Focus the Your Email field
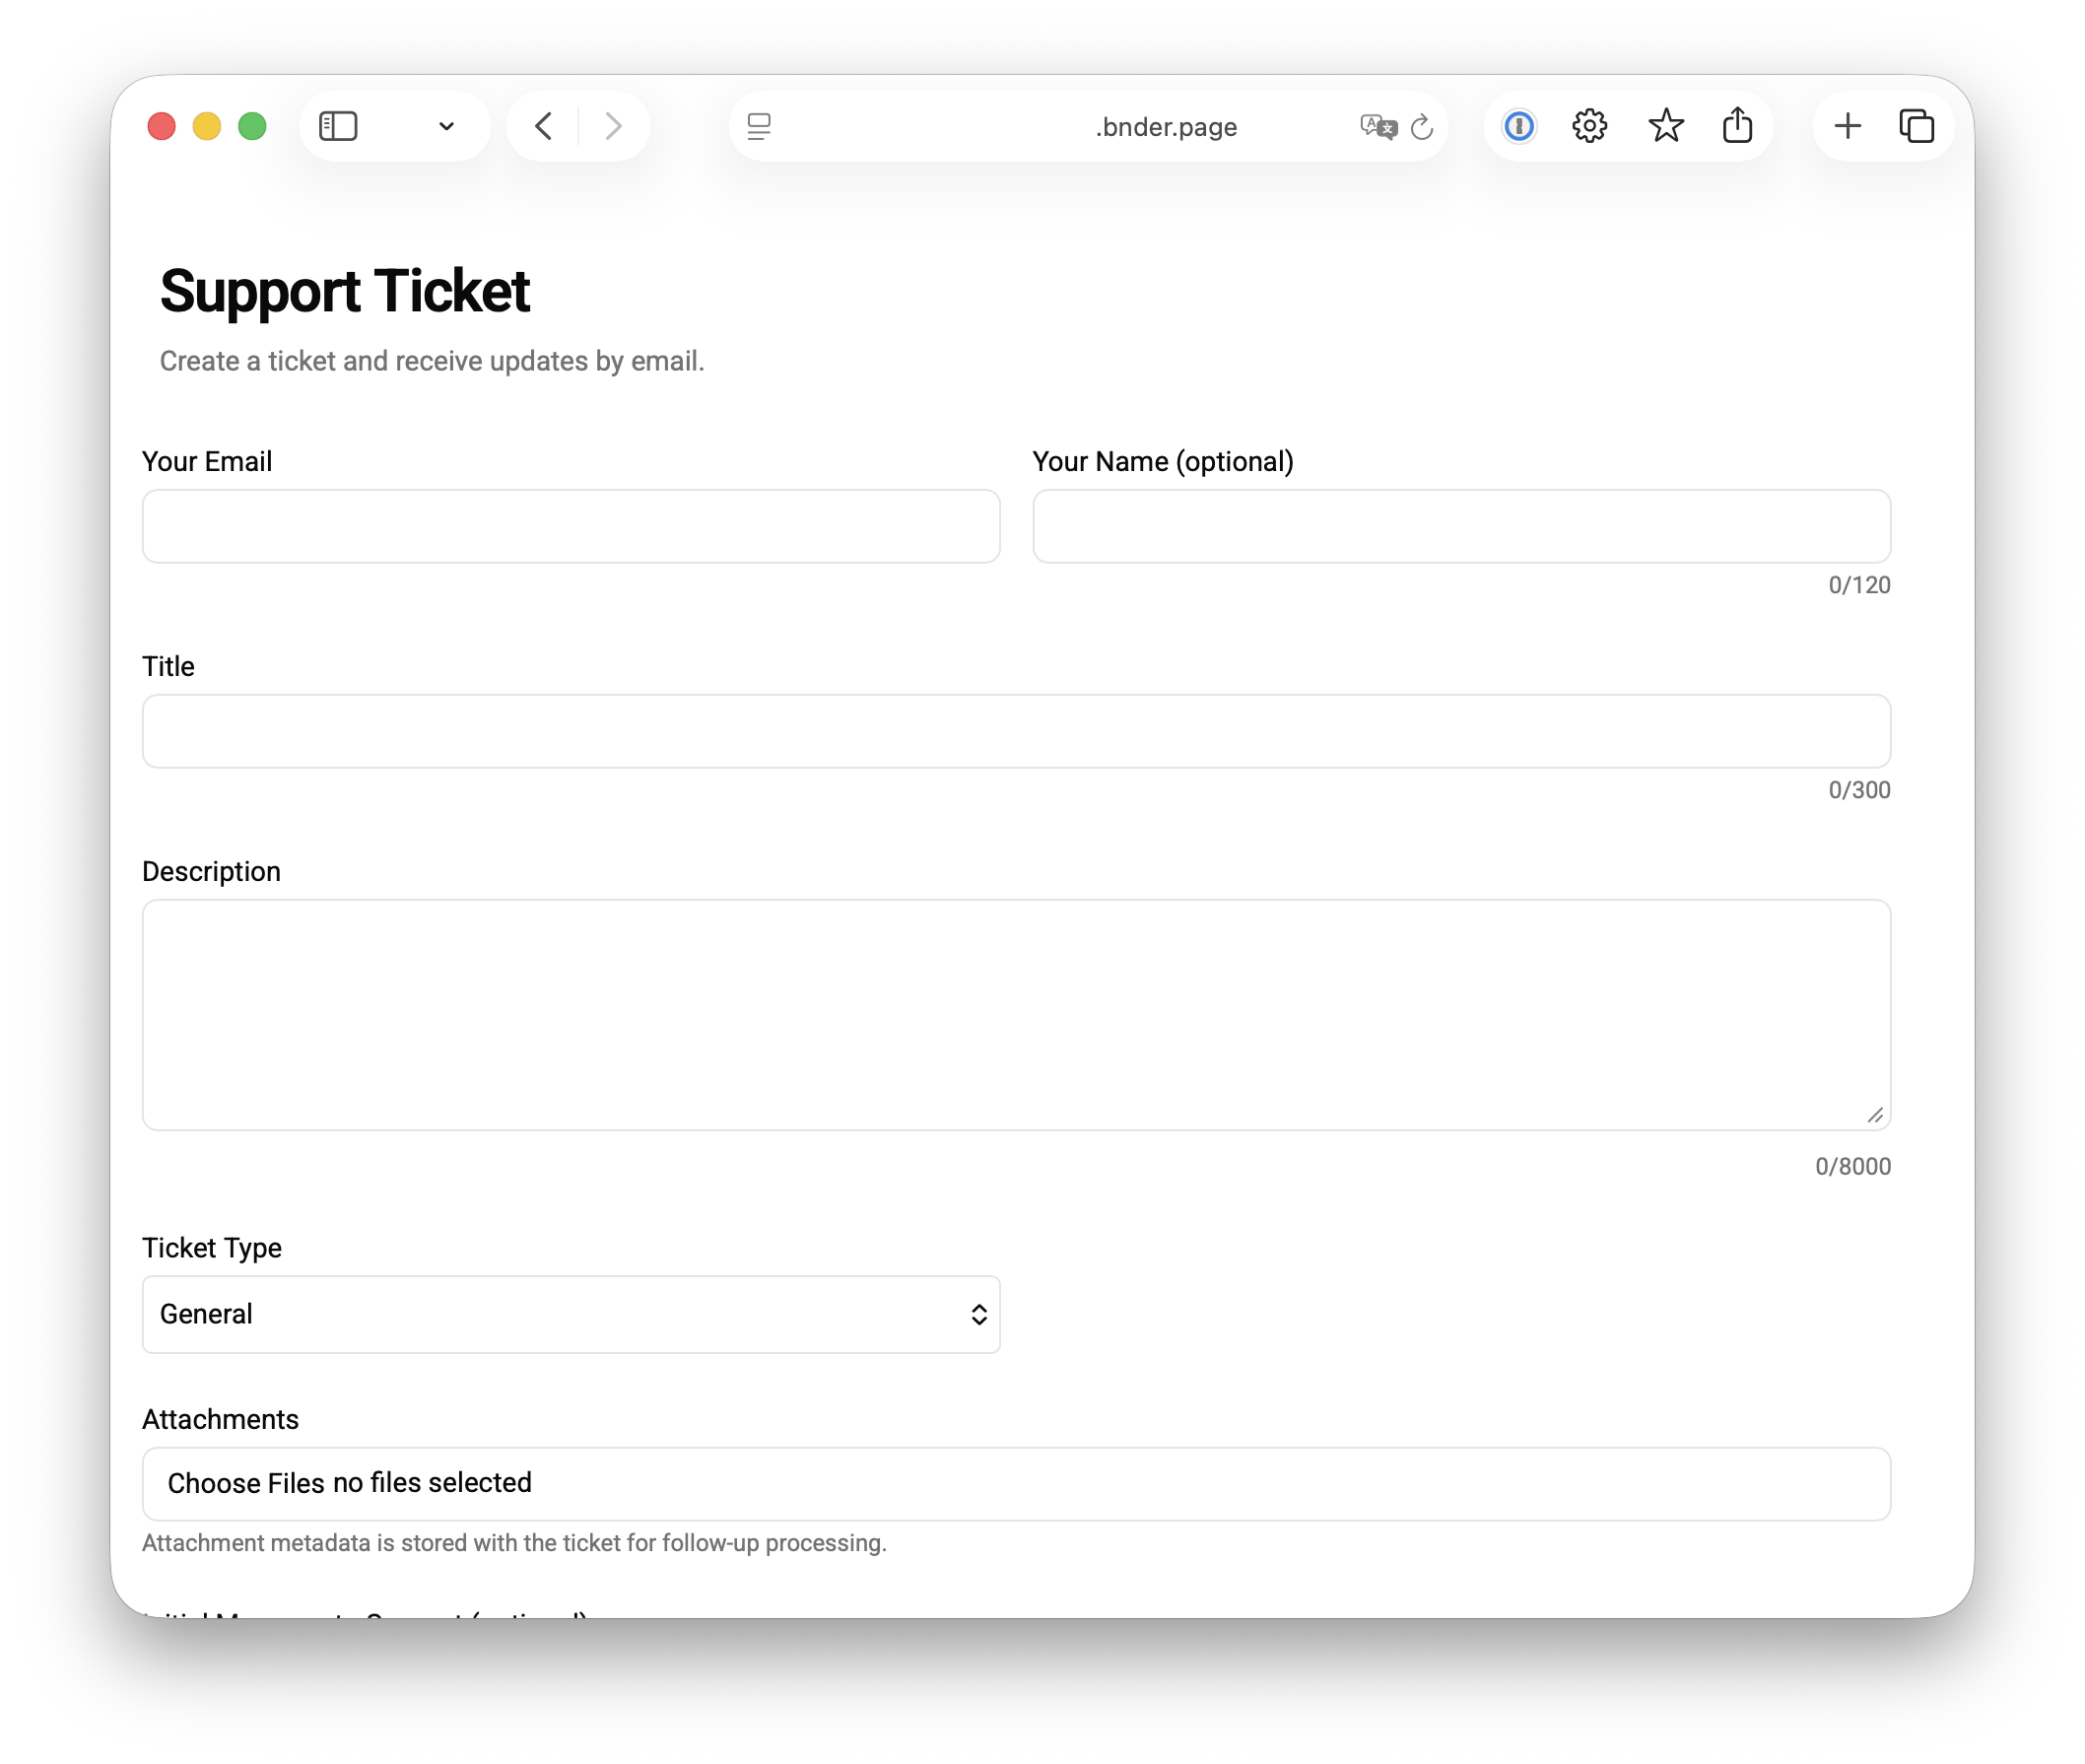2085x1764 pixels. click(x=570, y=525)
